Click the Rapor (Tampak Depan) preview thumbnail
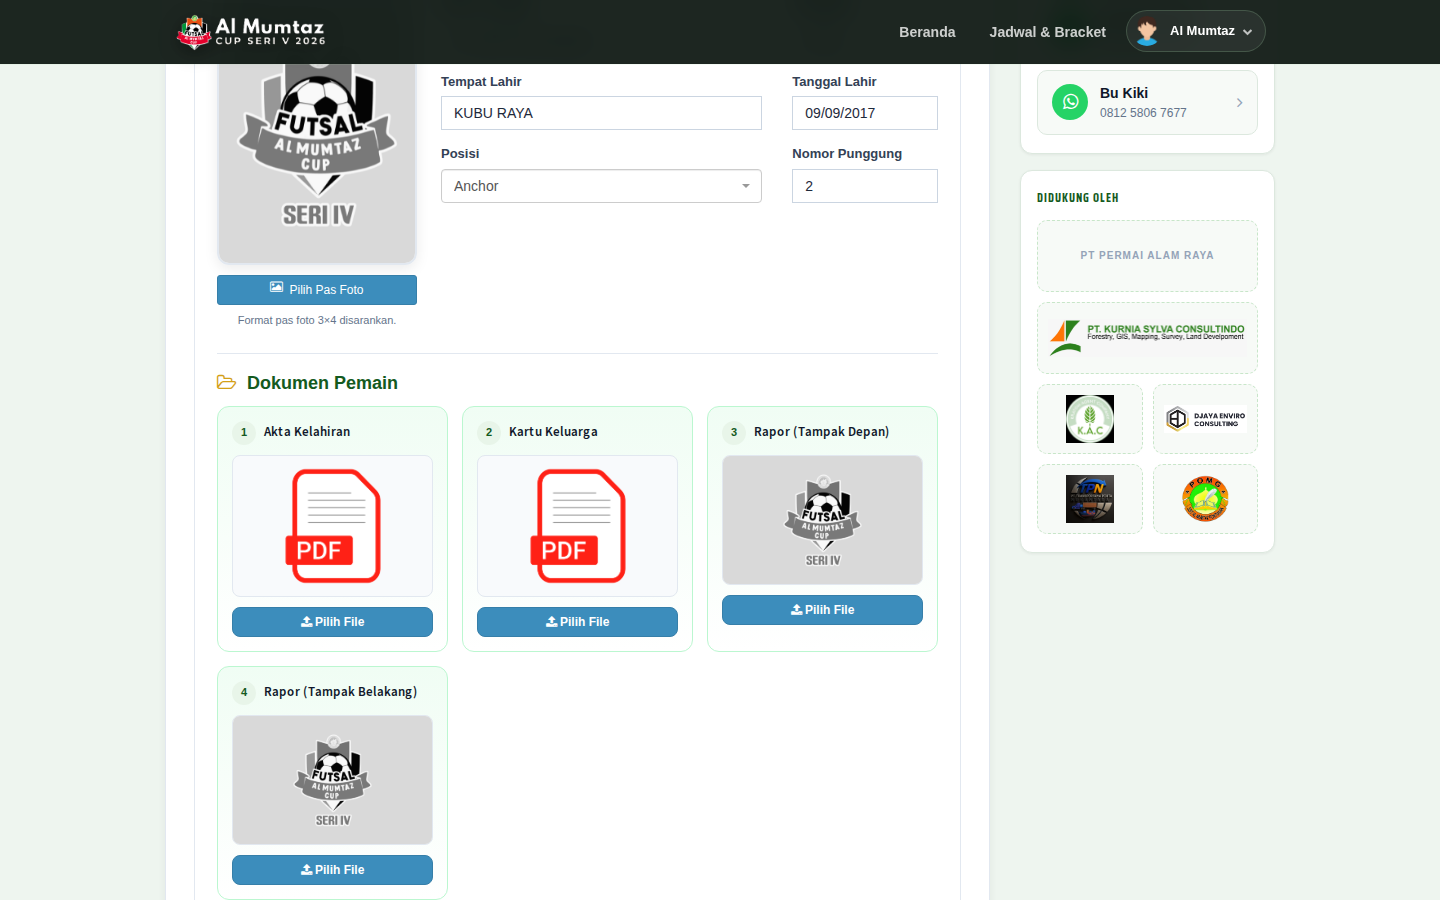The image size is (1440, 900). [822, 520]
